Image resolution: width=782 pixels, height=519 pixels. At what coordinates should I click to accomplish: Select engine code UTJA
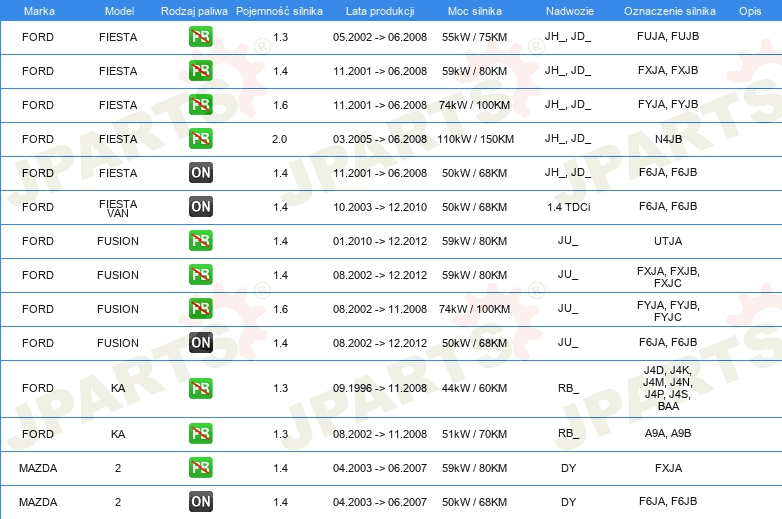pos(668,241)
